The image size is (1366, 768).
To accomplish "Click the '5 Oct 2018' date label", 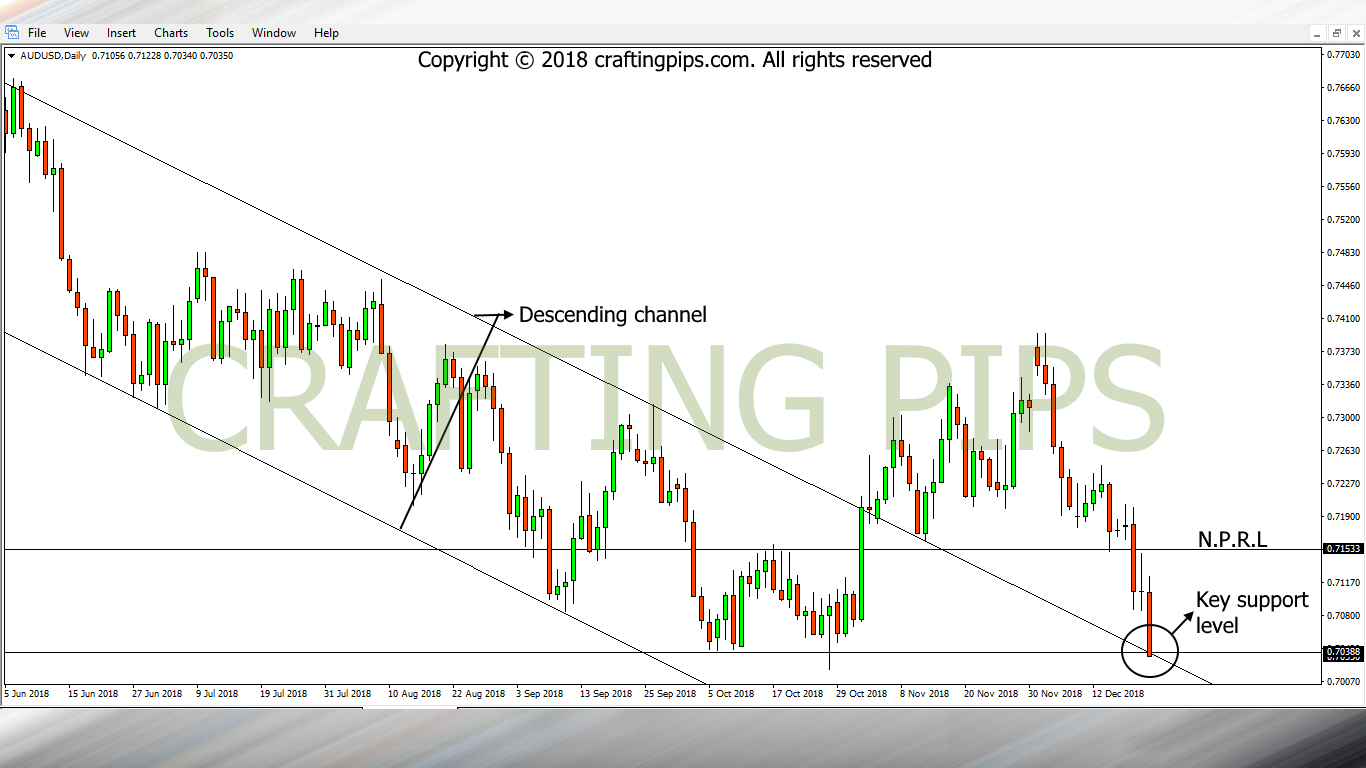I will point(731,692).
